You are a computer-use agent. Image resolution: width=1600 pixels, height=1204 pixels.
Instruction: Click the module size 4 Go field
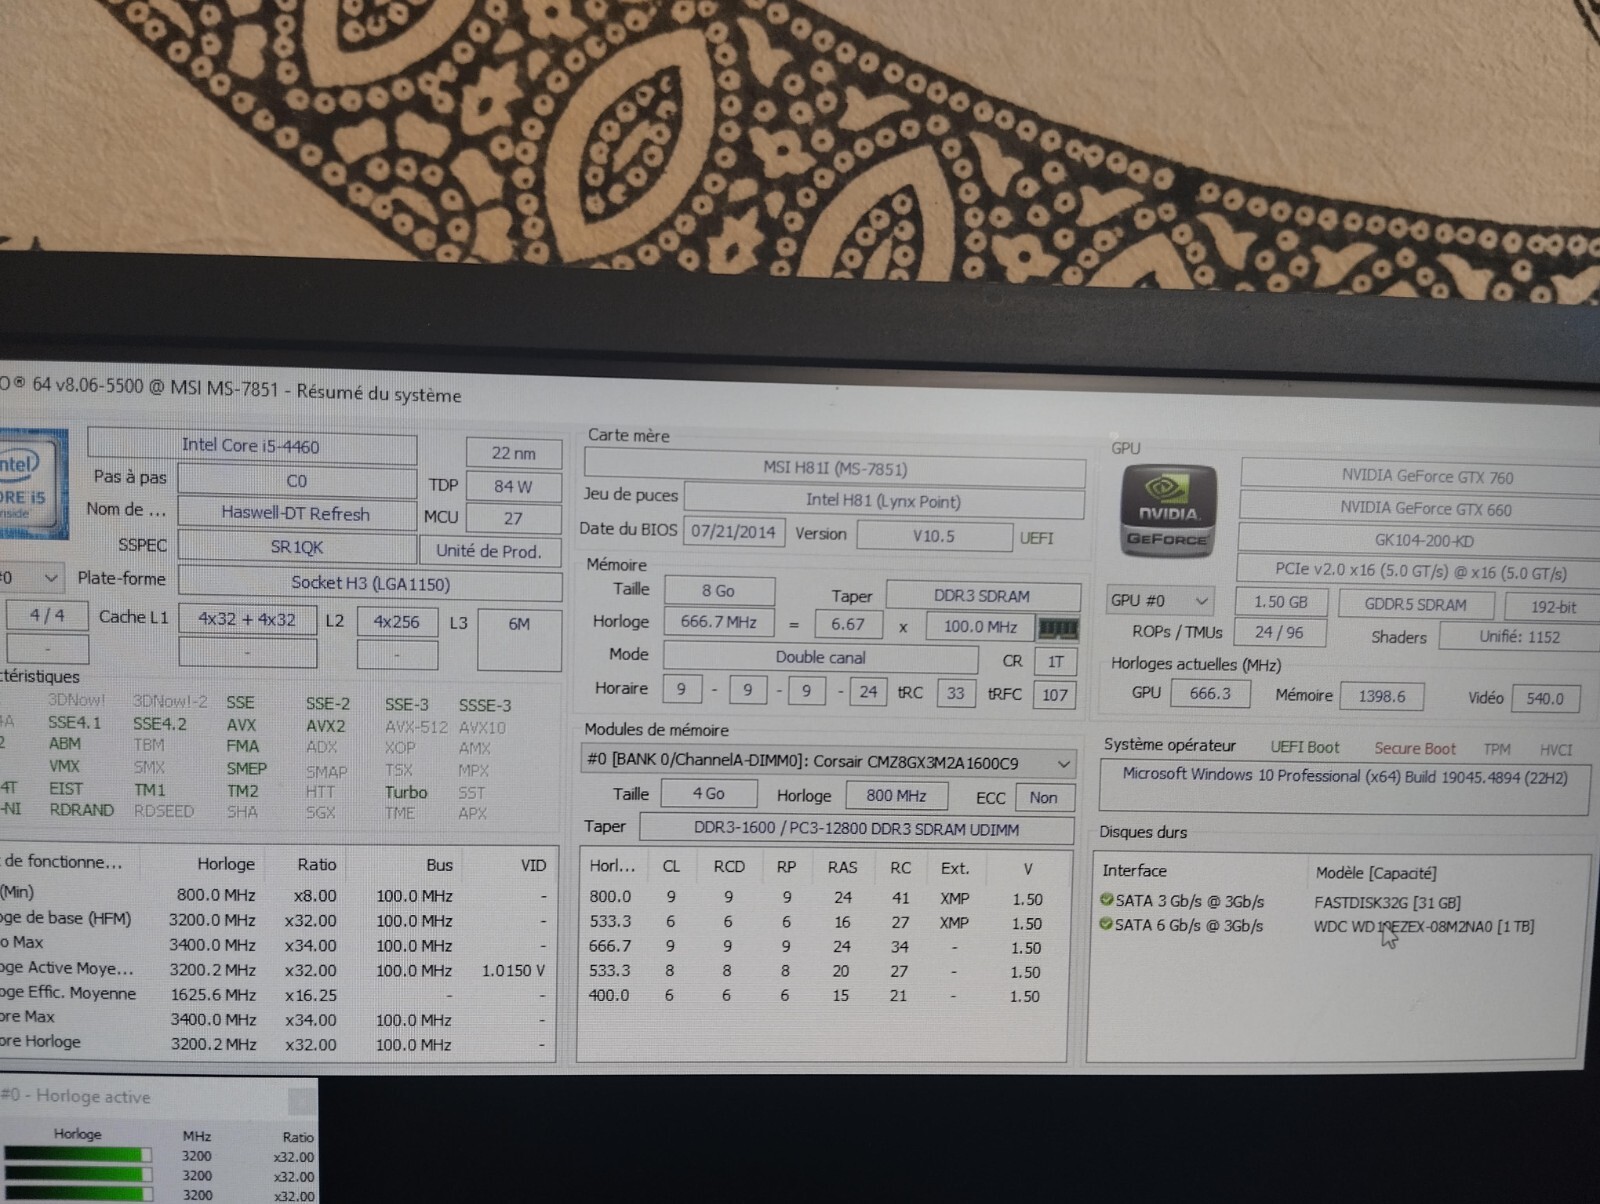(x=709, y=793)
